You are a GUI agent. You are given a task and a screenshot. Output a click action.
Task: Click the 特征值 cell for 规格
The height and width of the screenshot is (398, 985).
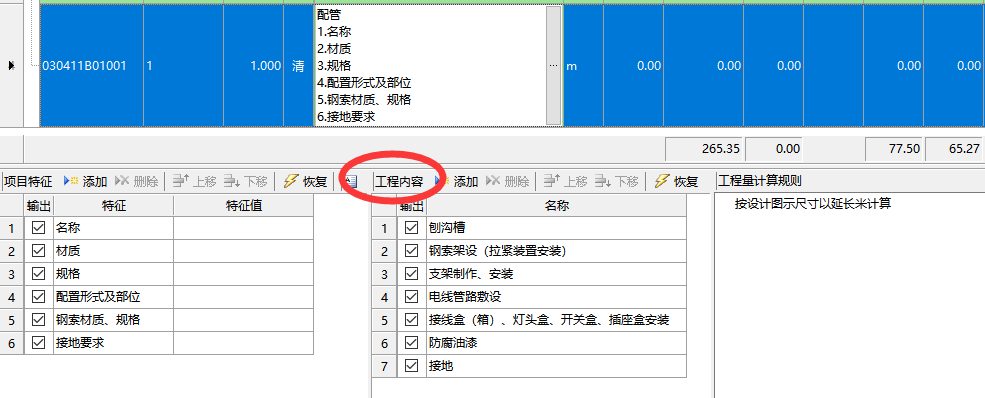click(x=243, y=274)
